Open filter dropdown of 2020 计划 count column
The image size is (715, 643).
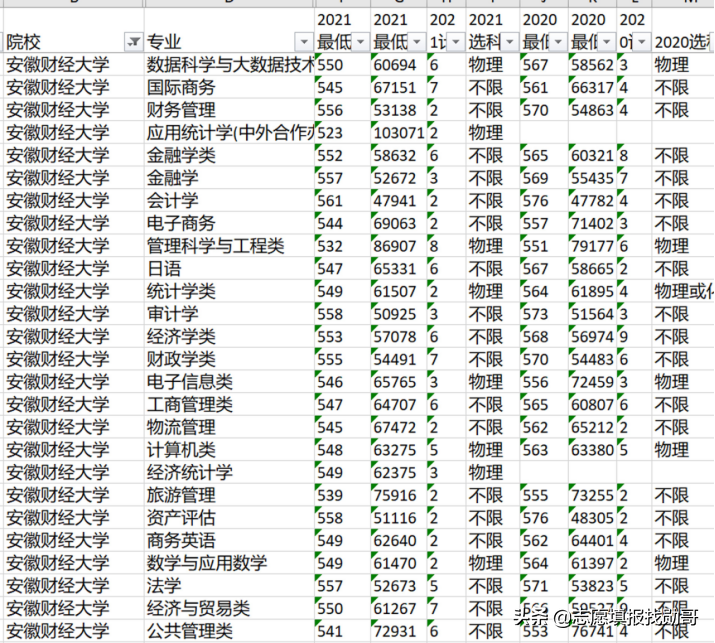[642, 42]
